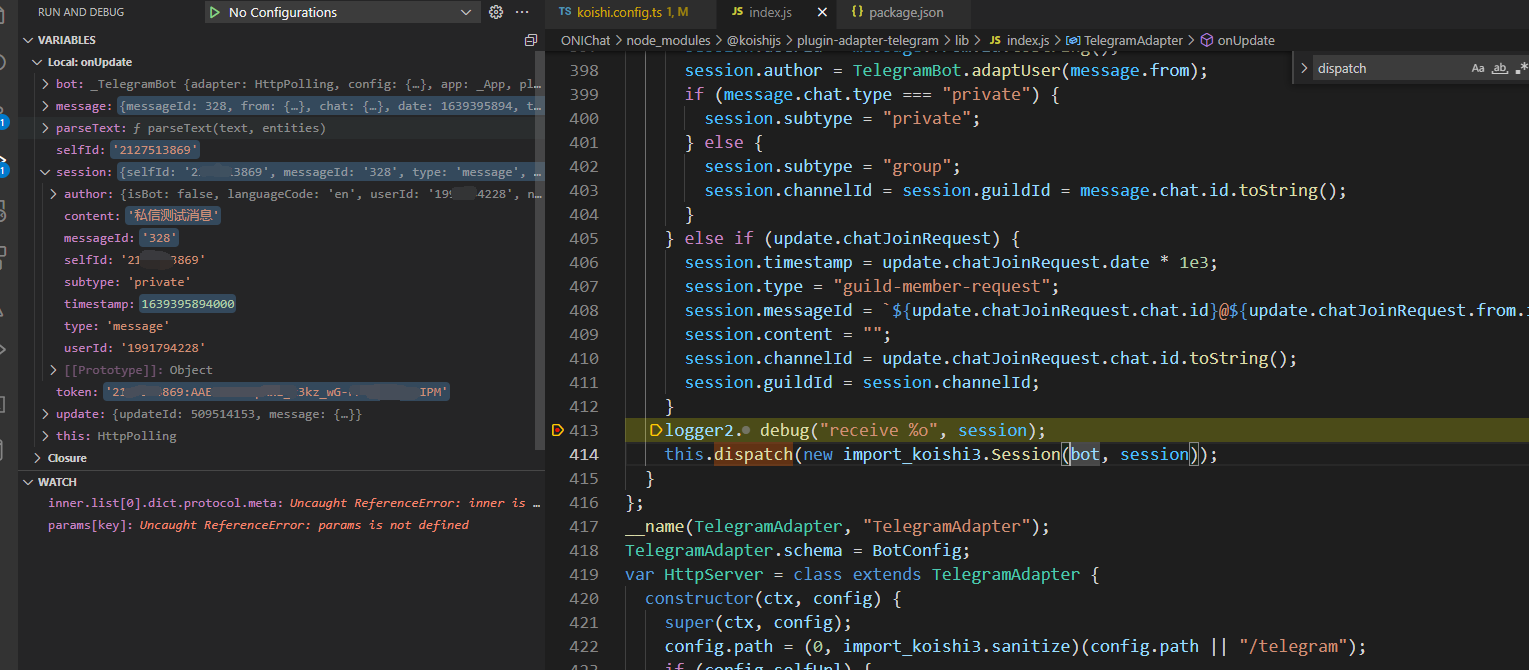
Task: Expand the [[Prototype]] entry
Action: tap(54, 370)
